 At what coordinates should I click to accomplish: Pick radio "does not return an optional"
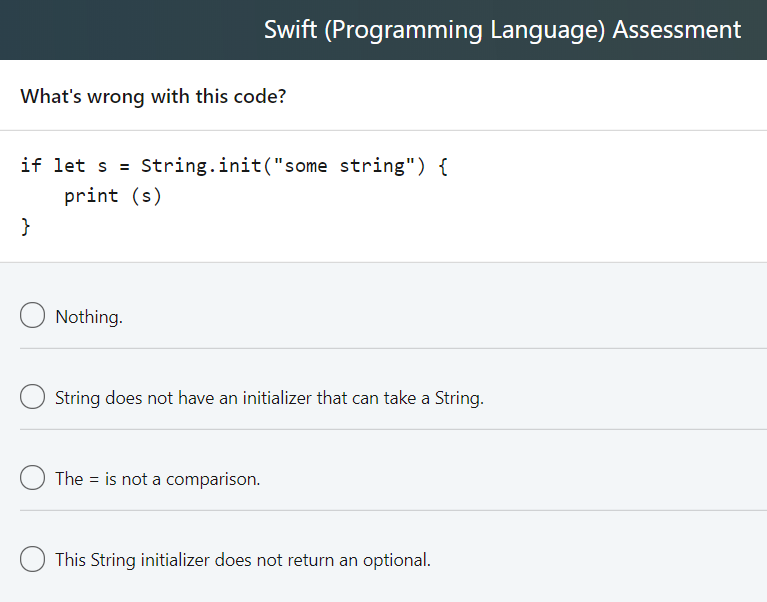tap(32, 558)
